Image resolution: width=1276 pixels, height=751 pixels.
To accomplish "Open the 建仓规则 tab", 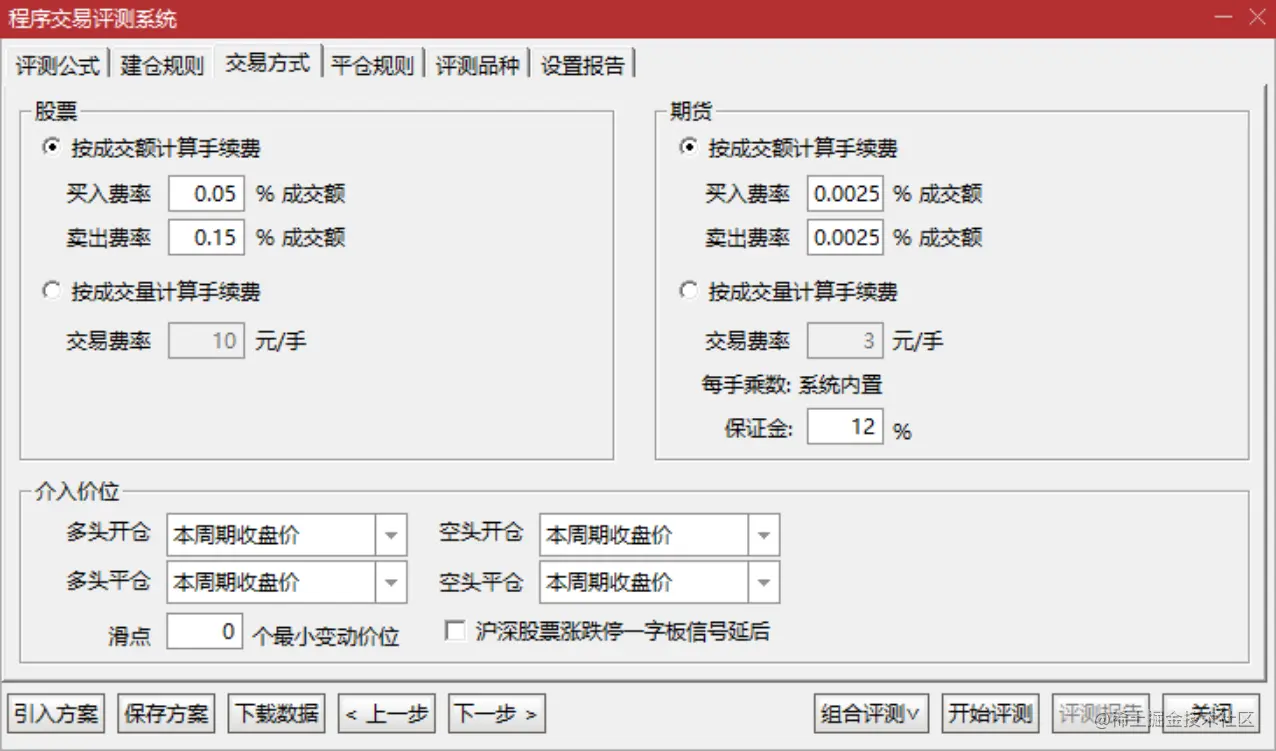I will [x=162, y=66].
